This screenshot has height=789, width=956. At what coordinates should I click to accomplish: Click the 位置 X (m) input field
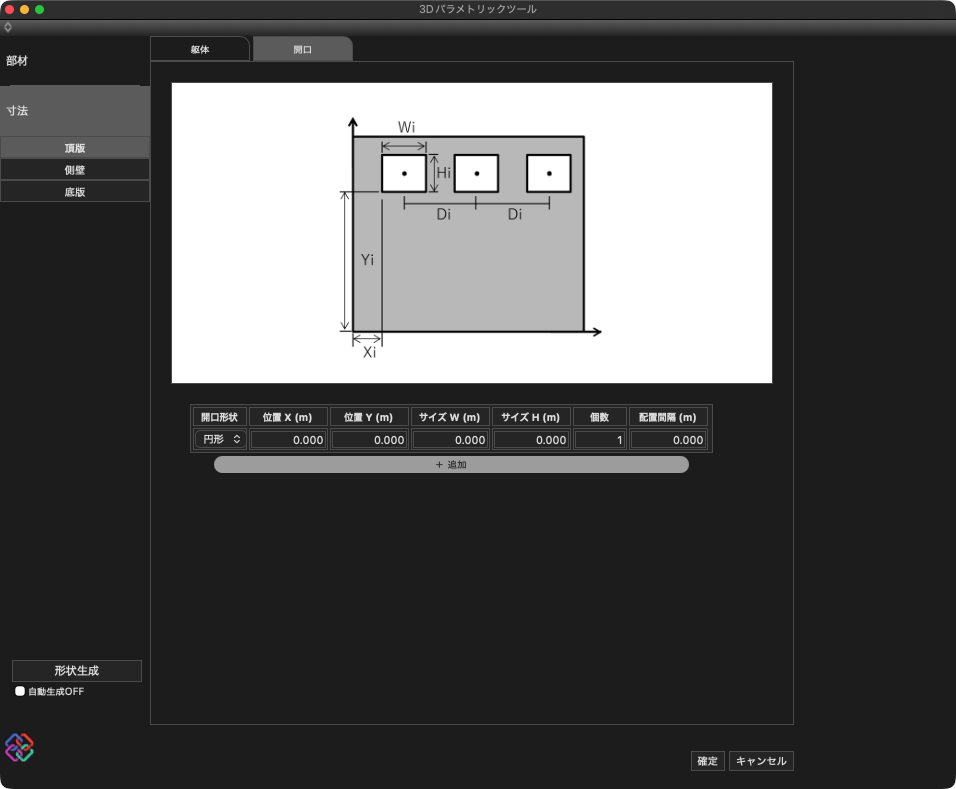click(x=288, y=440)
